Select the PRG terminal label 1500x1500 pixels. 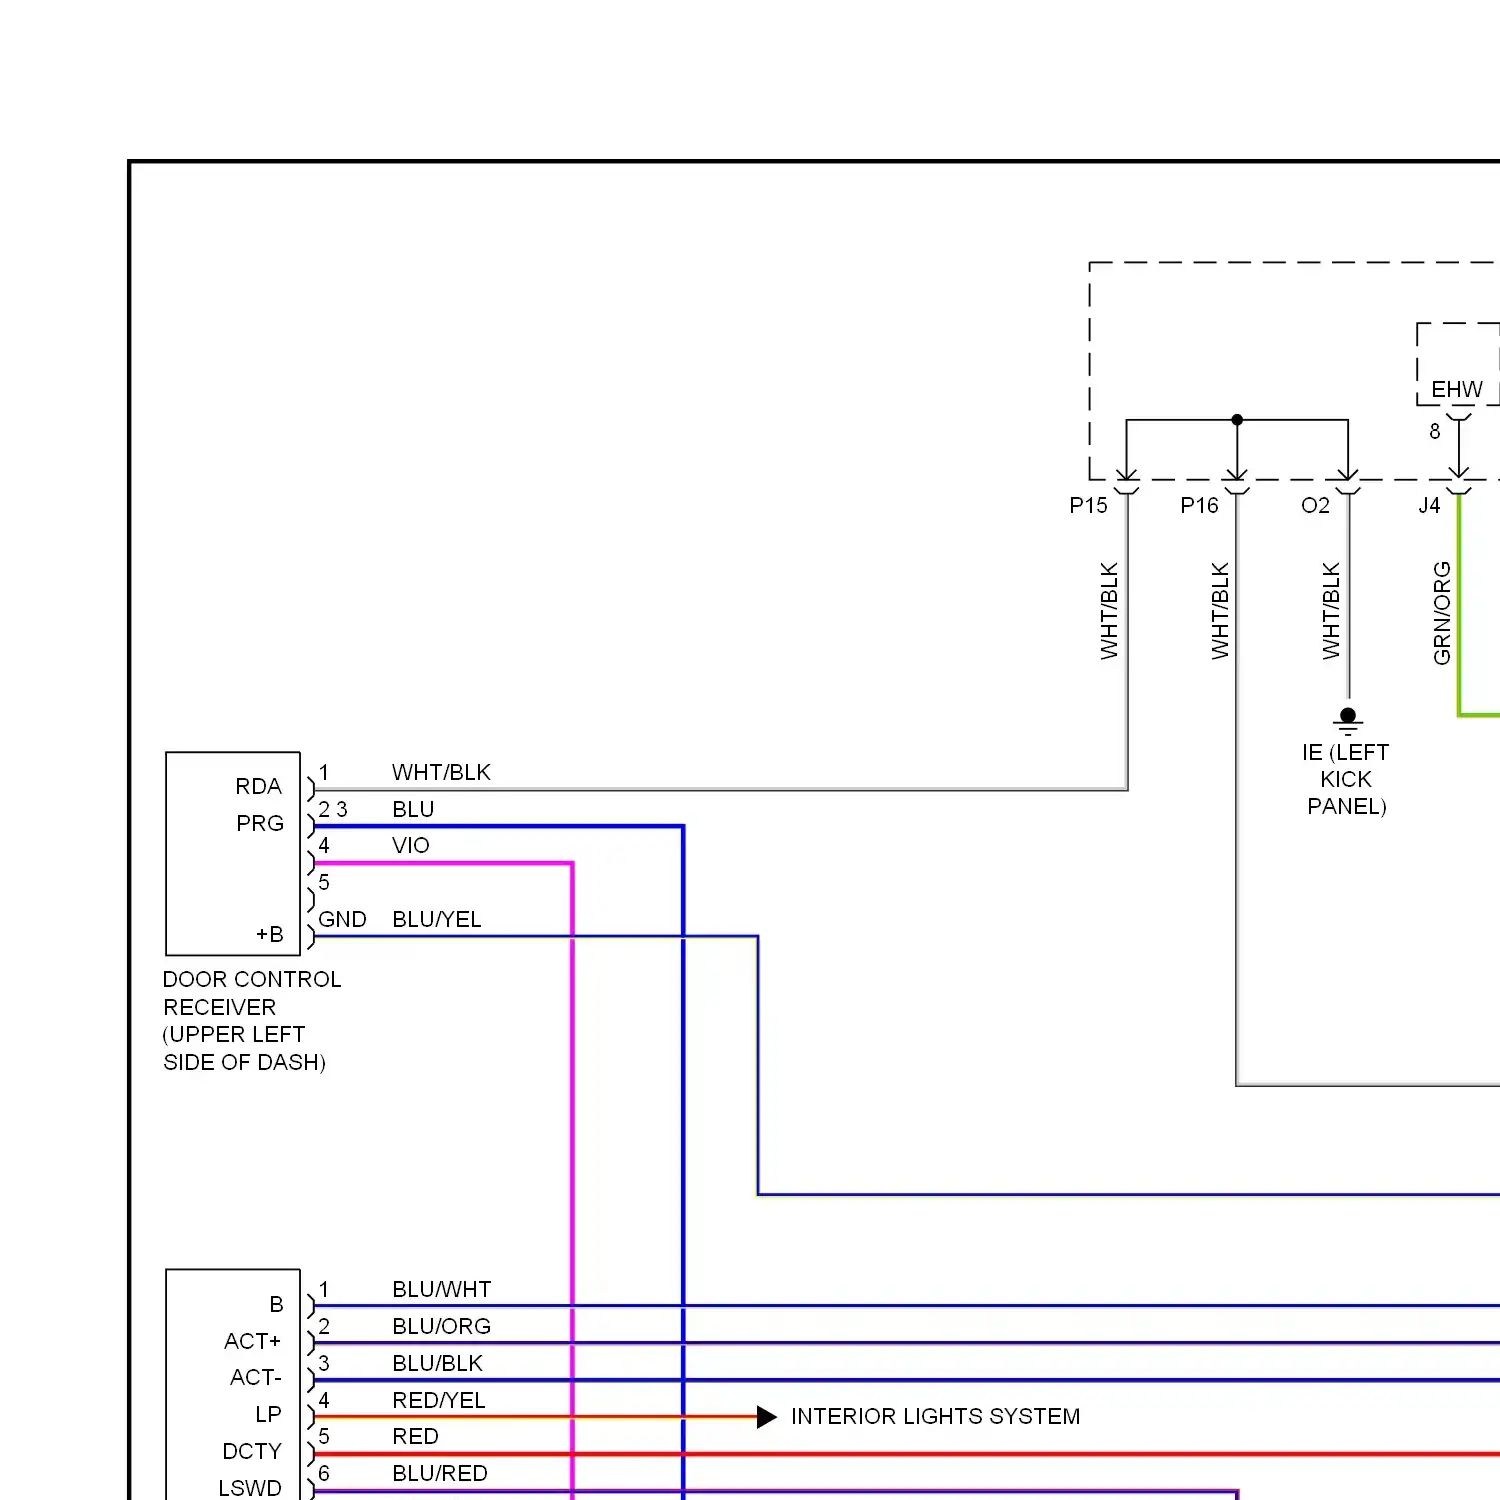click(260, 823)
